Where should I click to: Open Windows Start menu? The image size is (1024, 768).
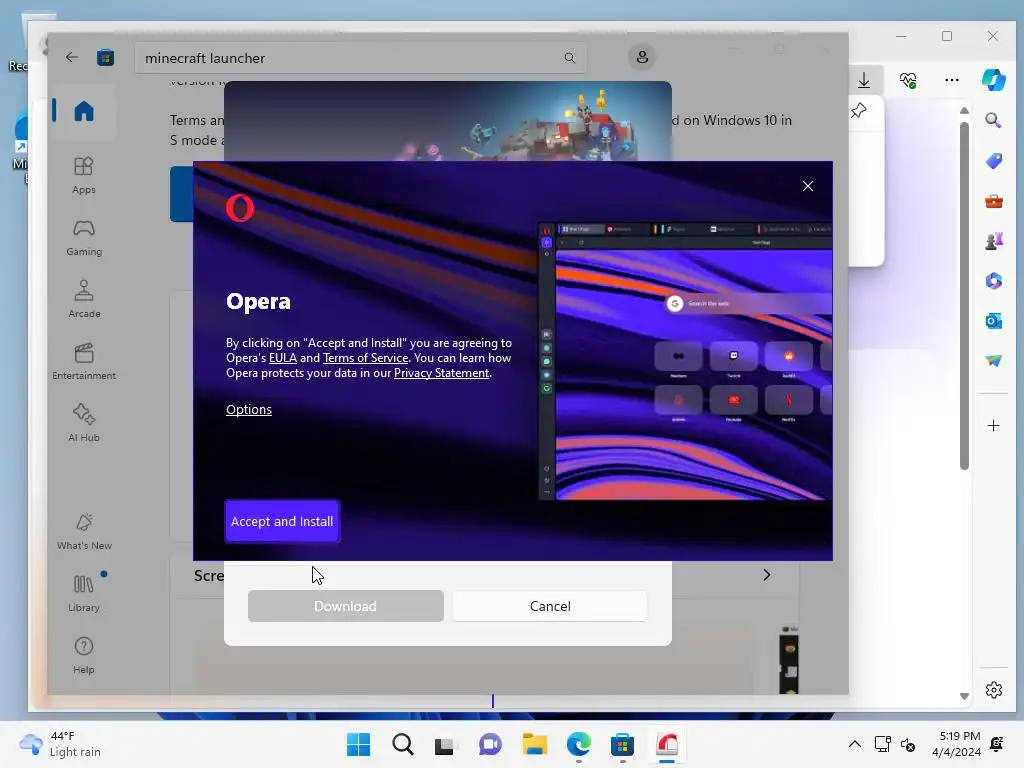coord(358,744)
